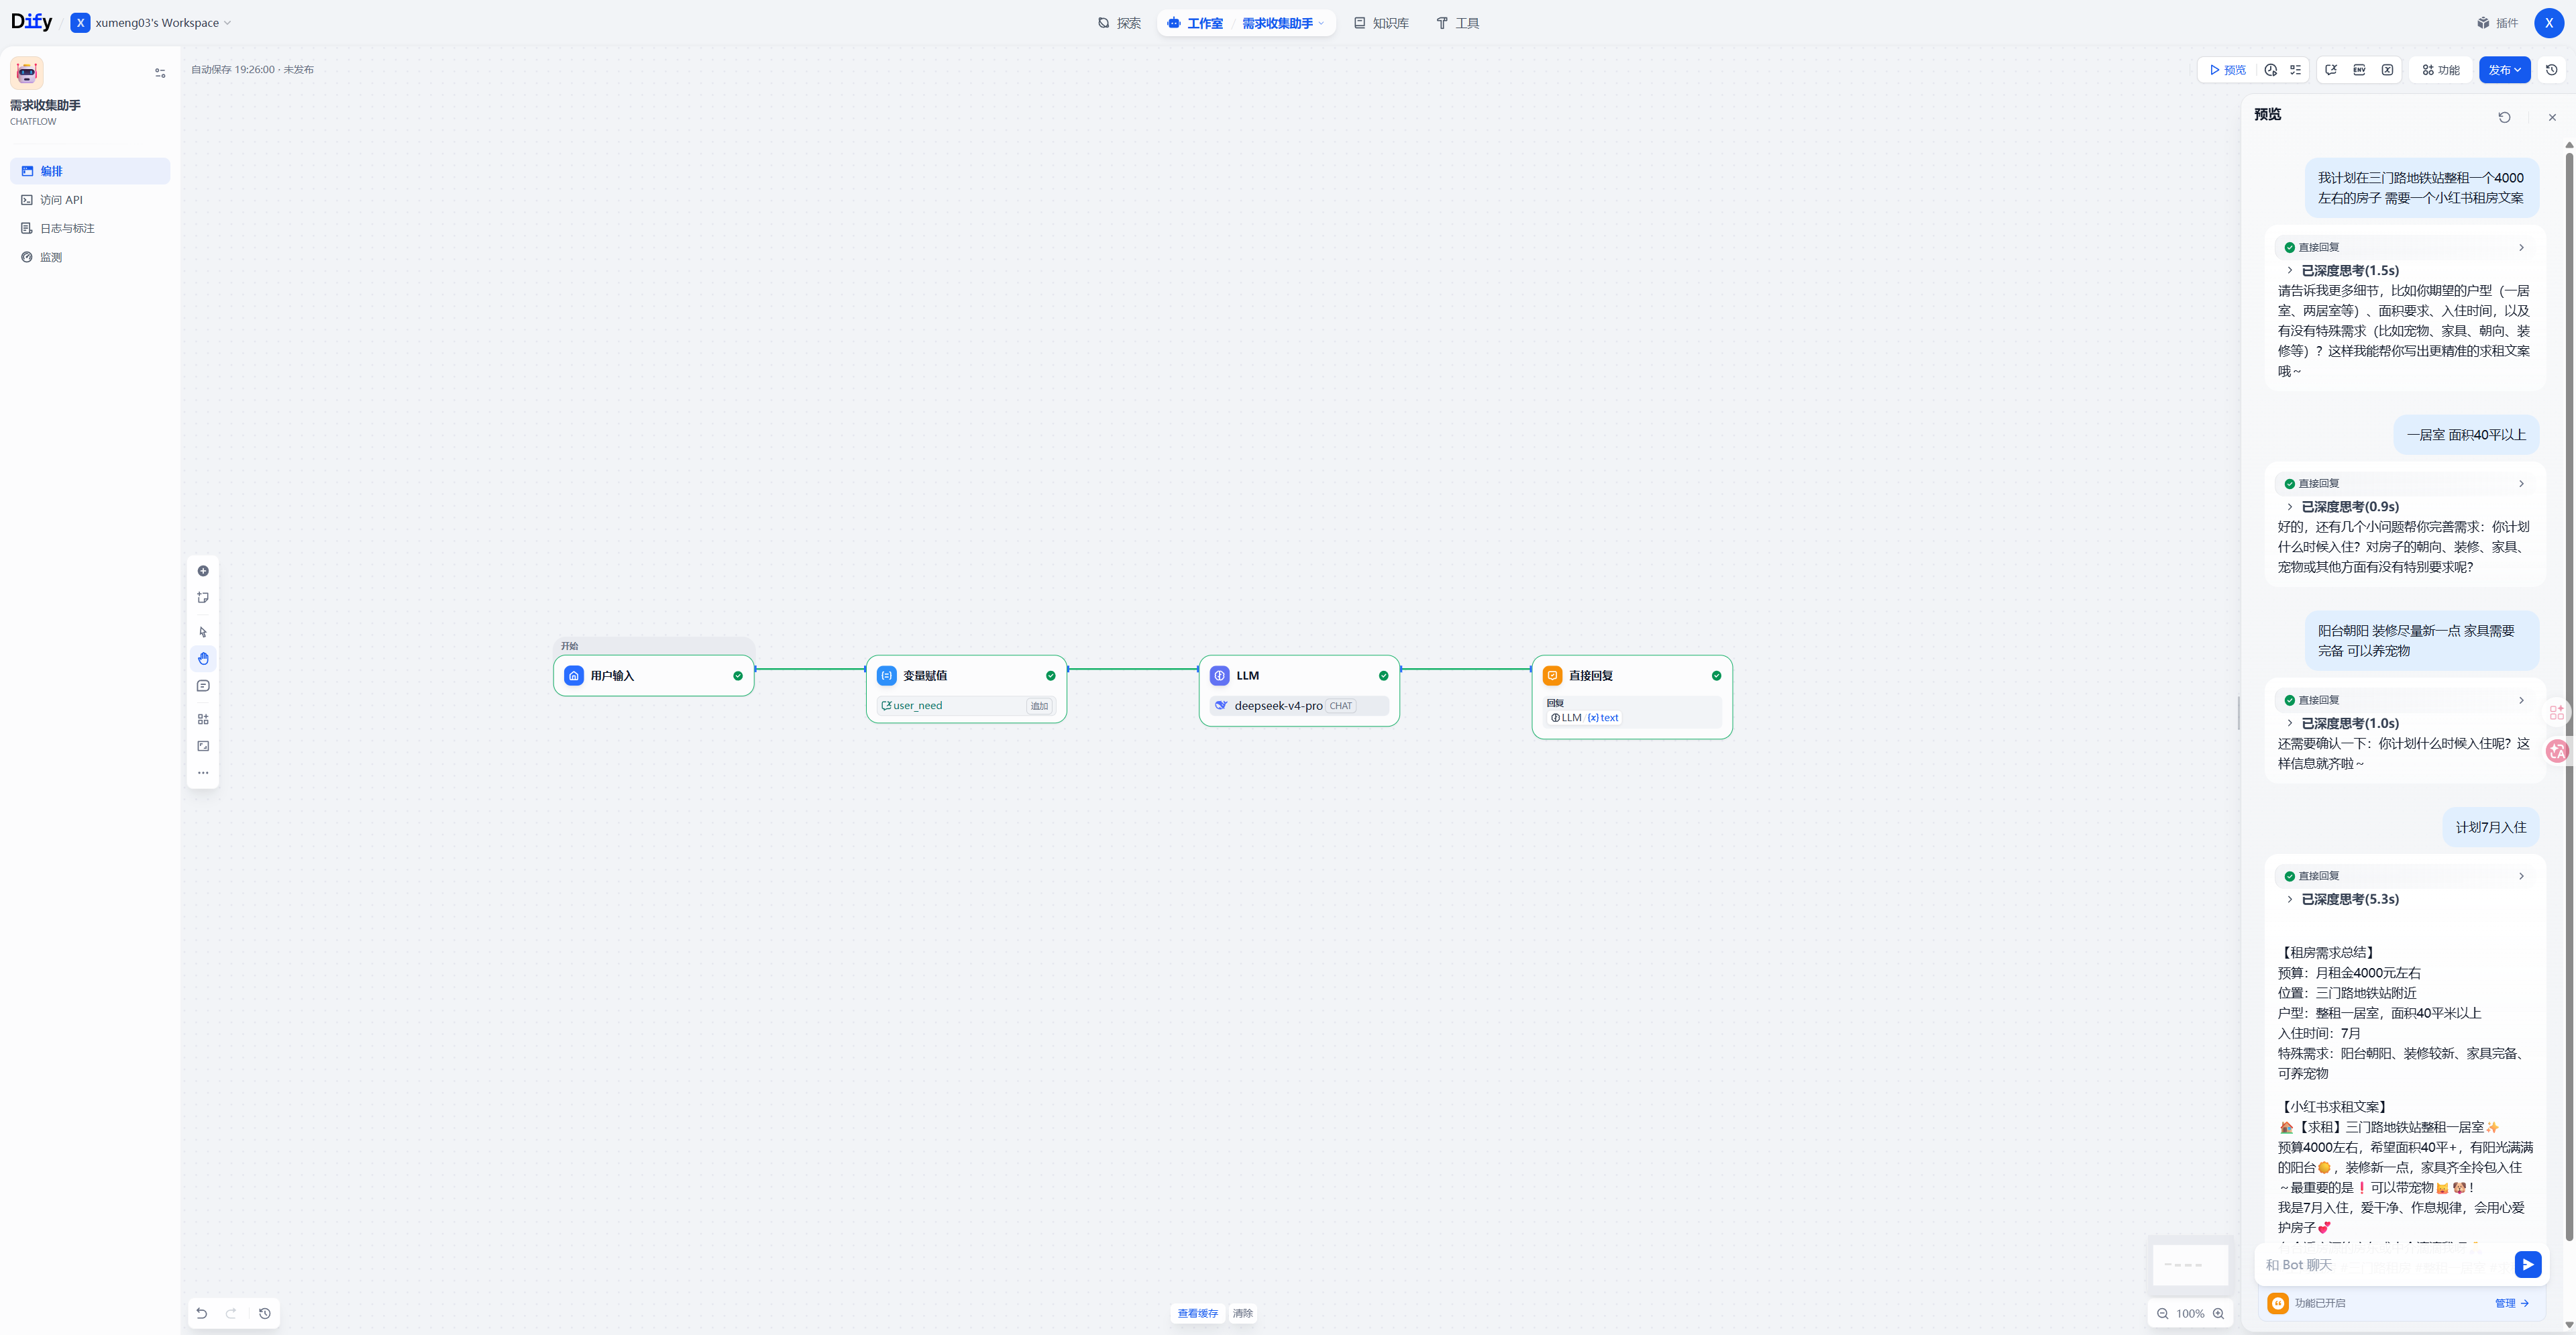Select 日志与标注 in the sidebar
Screen dimensions: 2576x1335
(x=90, y=229)
